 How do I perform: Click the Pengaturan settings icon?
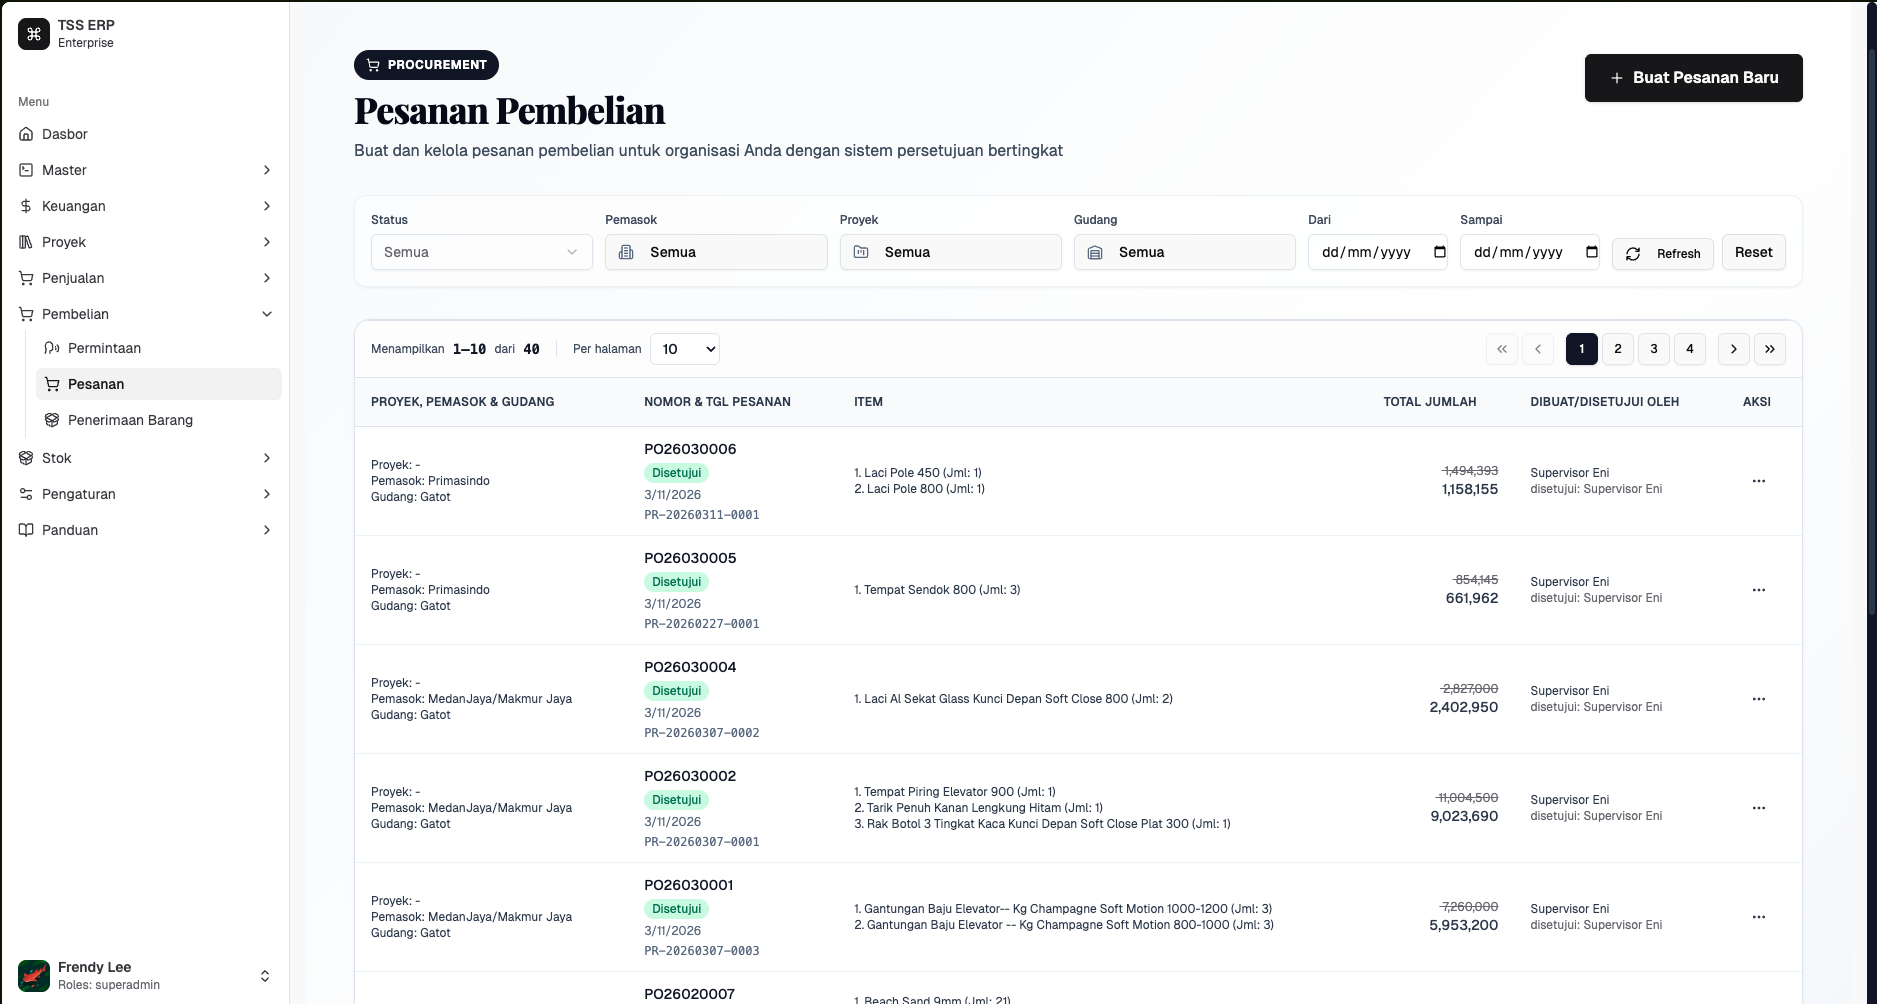pyautogui.click(x=25, y=494)
